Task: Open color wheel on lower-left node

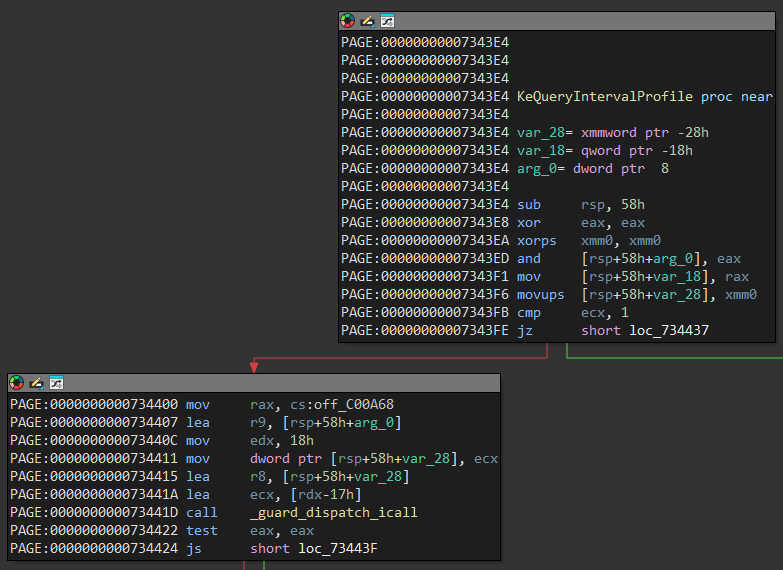Action: (x=17, y=383)
